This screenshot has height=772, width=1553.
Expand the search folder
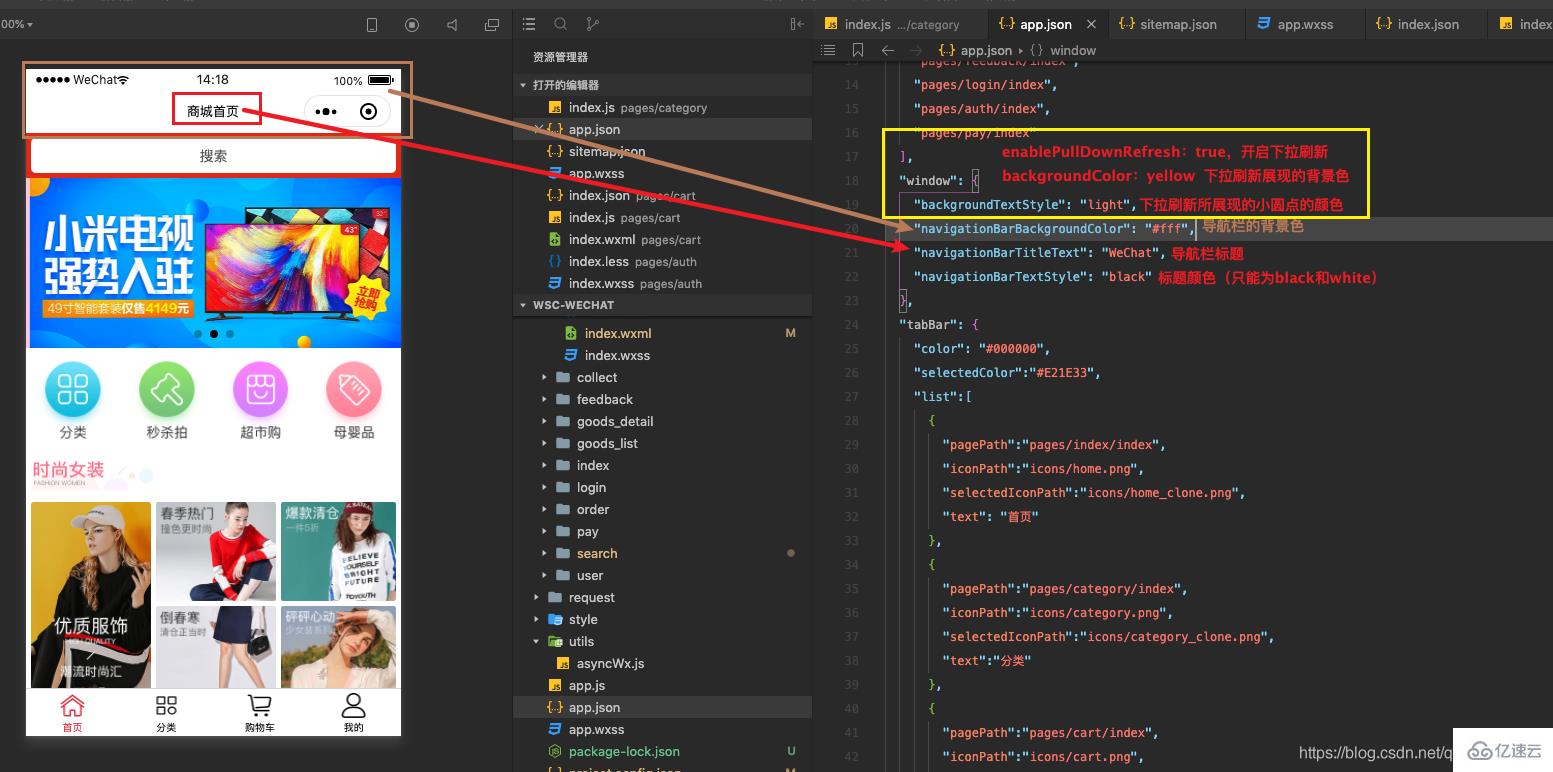pos(544,553)
